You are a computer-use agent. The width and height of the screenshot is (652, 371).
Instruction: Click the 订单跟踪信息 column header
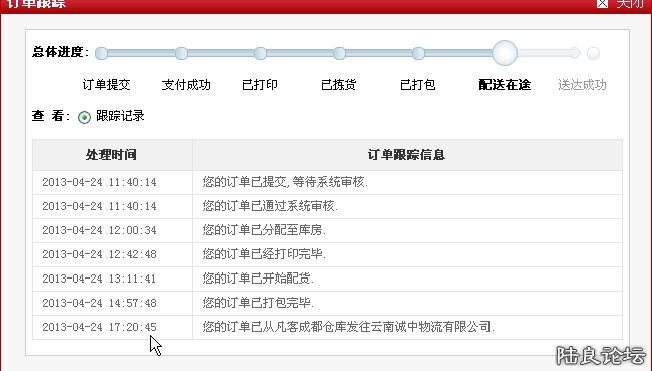point(407,155)
